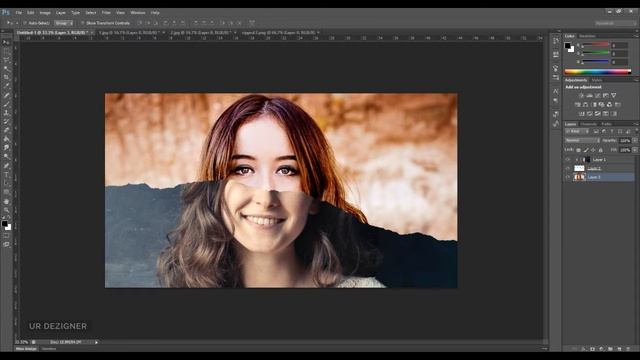This screenshot has height=360, width=640.
Task: Lock all padlock icon in Layers
Action: pos(600,150)
